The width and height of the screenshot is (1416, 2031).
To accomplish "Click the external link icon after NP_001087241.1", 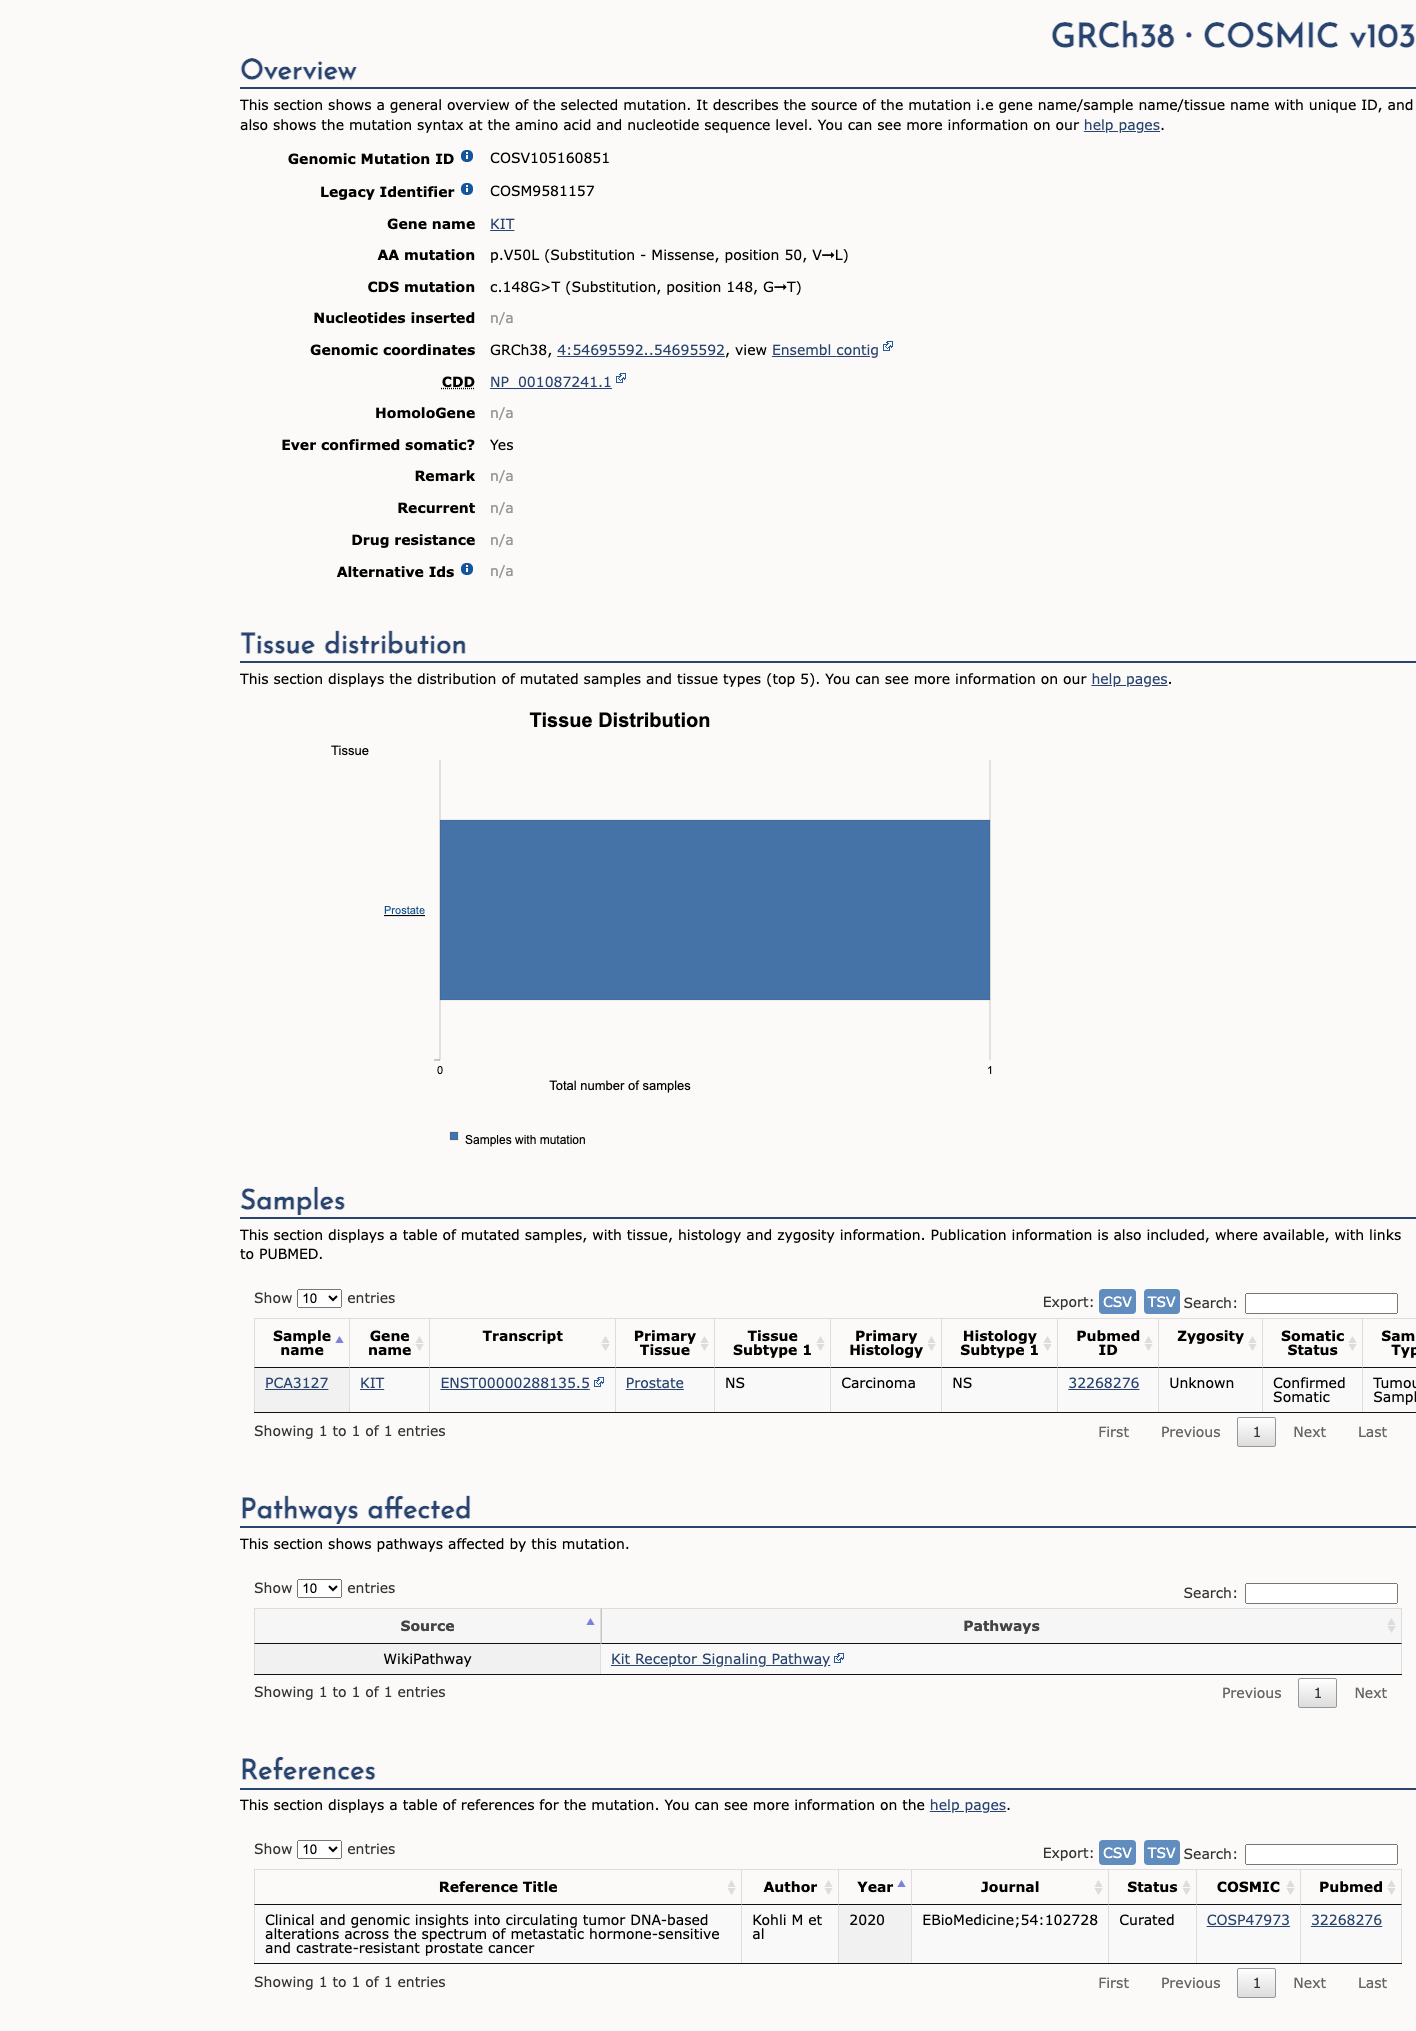I will (621, 379).
